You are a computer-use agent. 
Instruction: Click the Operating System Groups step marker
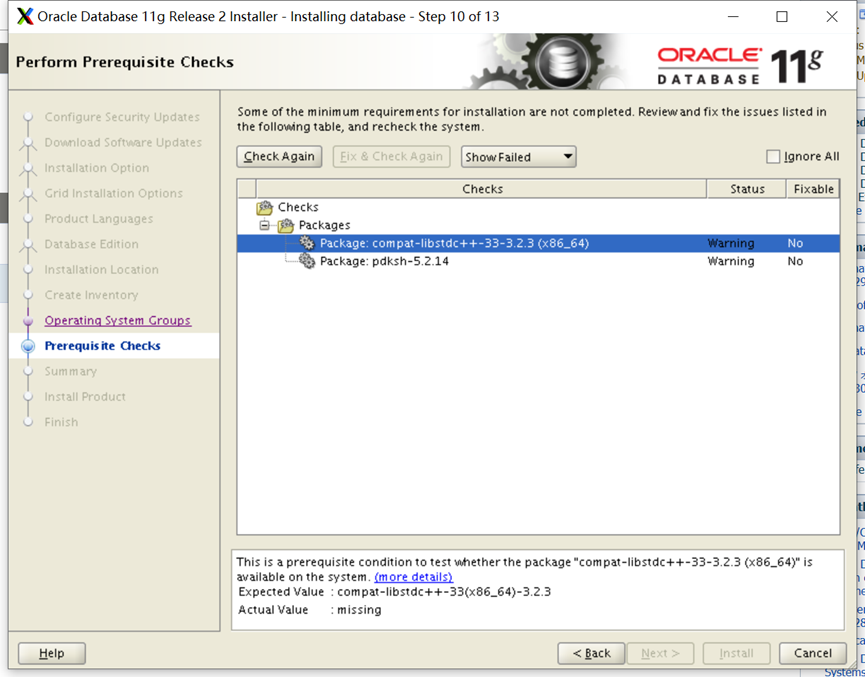tap(28, 320)
